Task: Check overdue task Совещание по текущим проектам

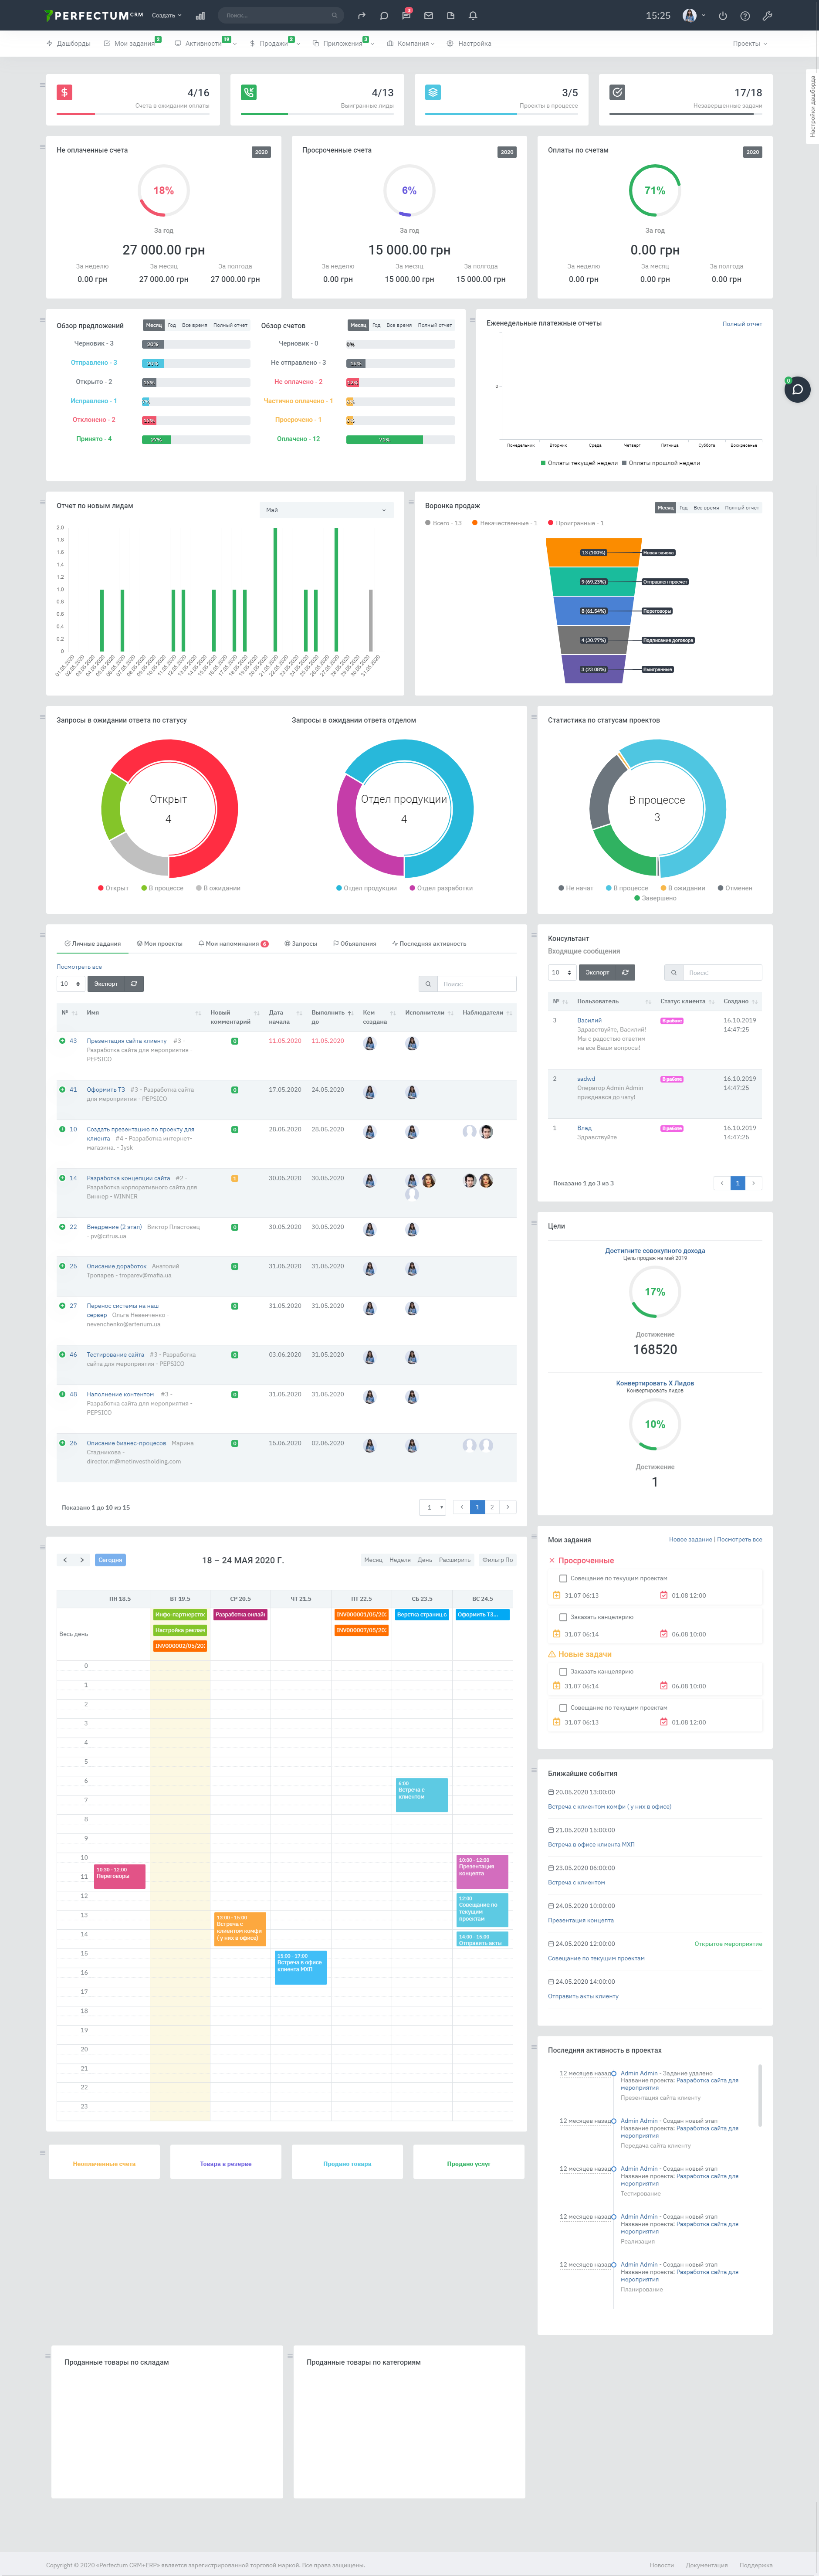Action: 563,1578
